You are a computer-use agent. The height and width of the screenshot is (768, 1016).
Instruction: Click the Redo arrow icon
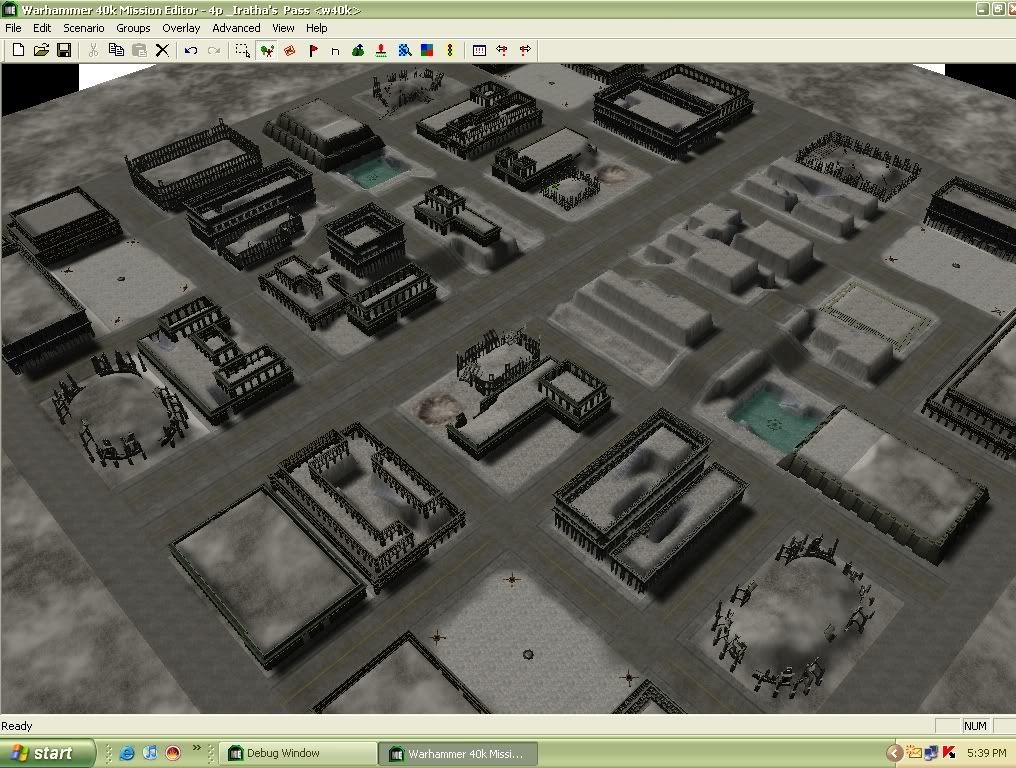tap(214, 50)
